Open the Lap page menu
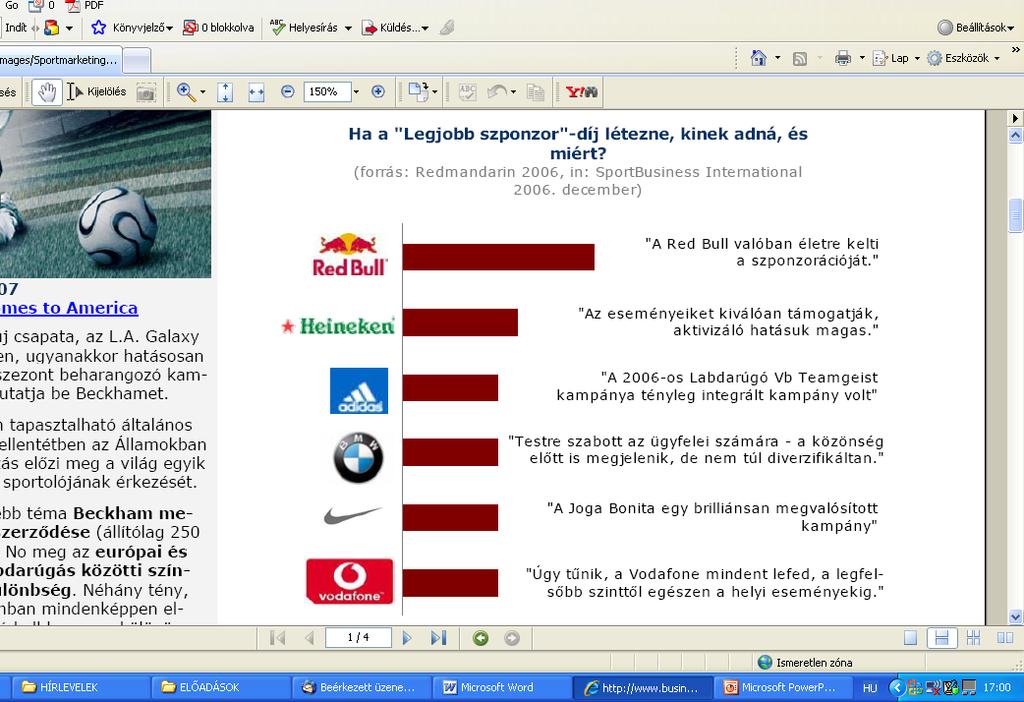The width and height of the screenshot is (1024, 702). pos(897,58)
